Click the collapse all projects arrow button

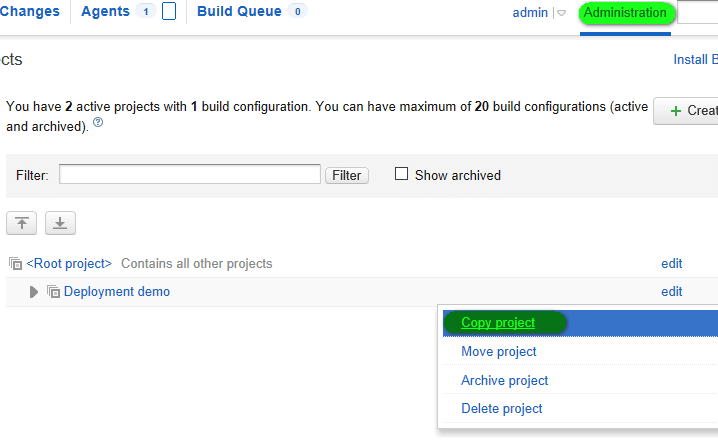[22, 223]
